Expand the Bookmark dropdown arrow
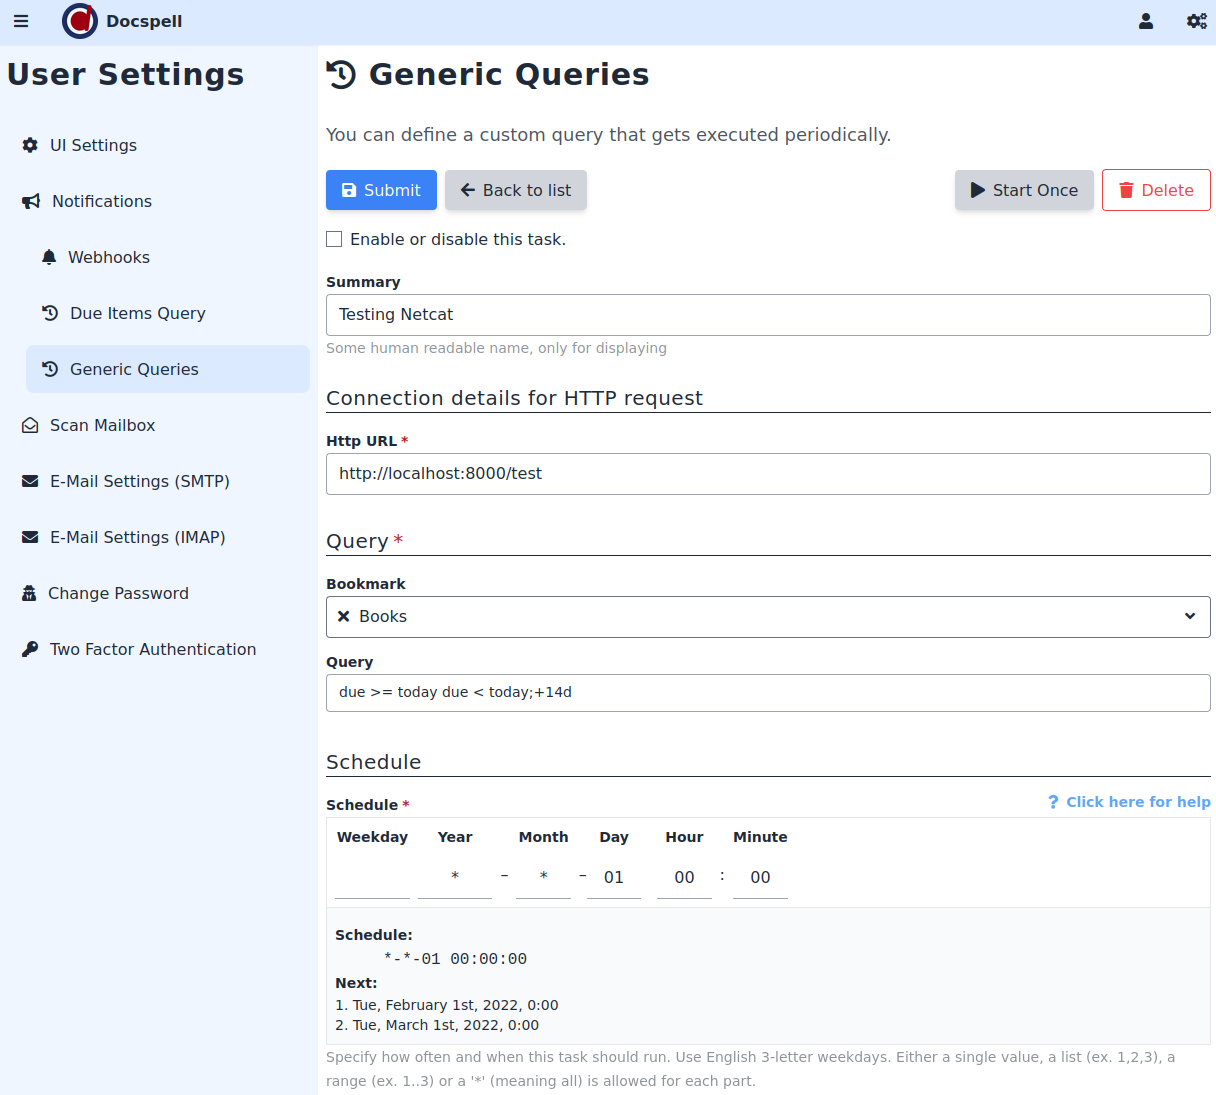 1190,617
